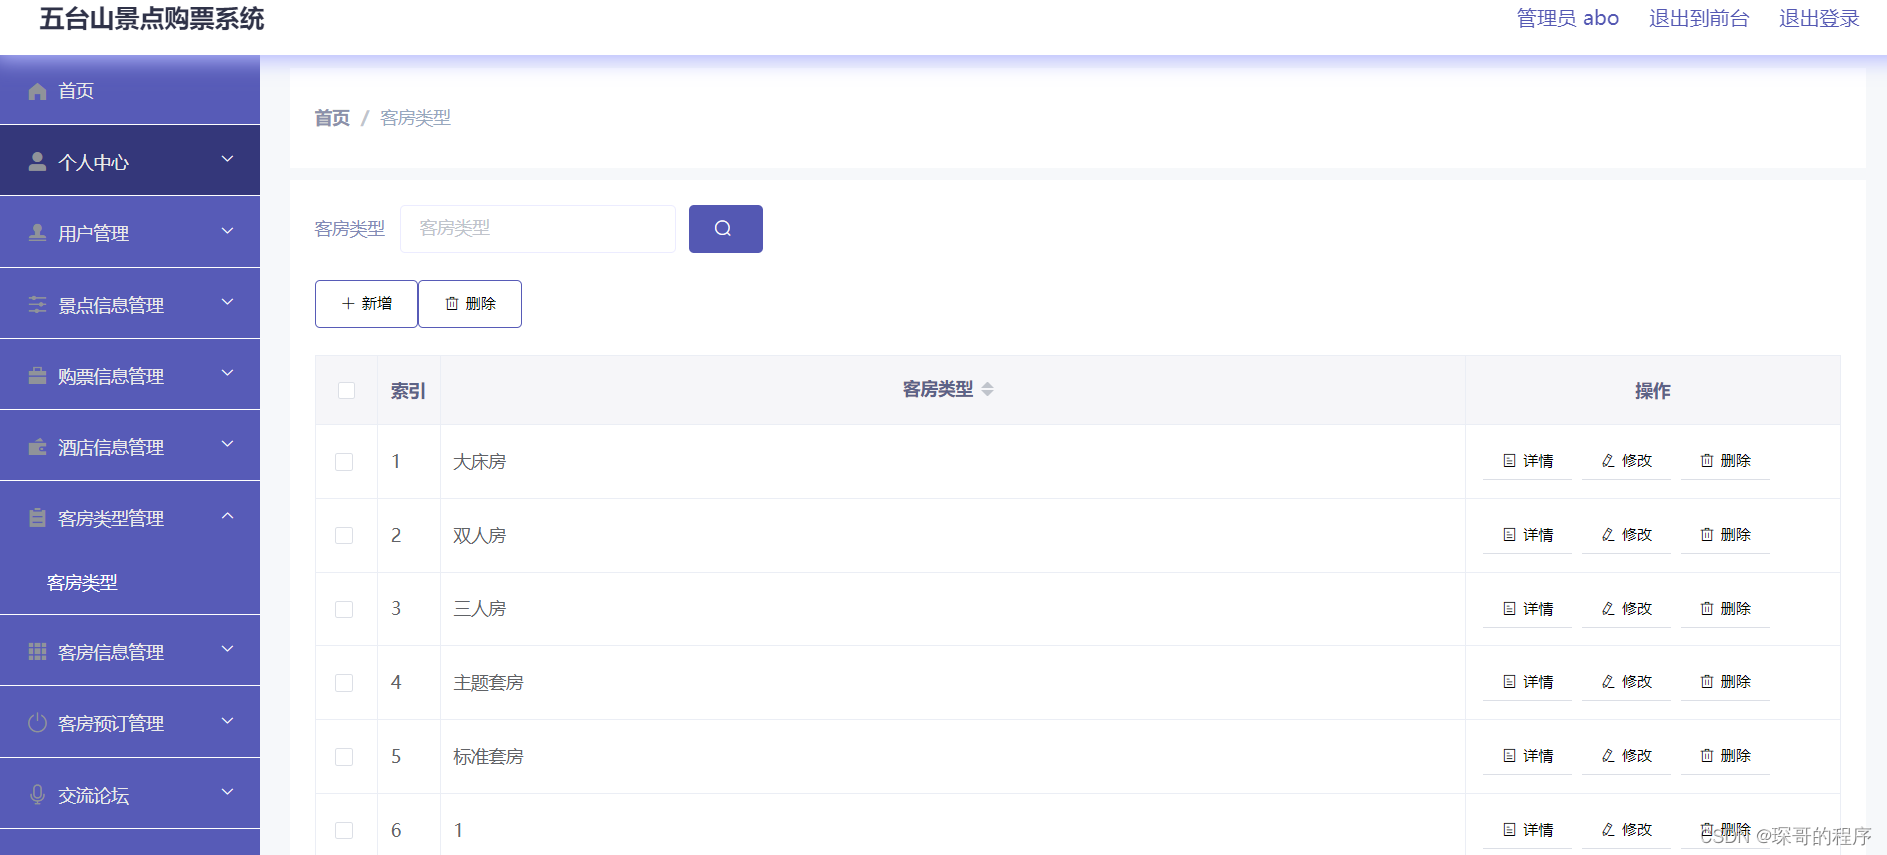Expand the 客房预订管理 chevron
Screen dimensions: 1887x855
tap(228, 721)
